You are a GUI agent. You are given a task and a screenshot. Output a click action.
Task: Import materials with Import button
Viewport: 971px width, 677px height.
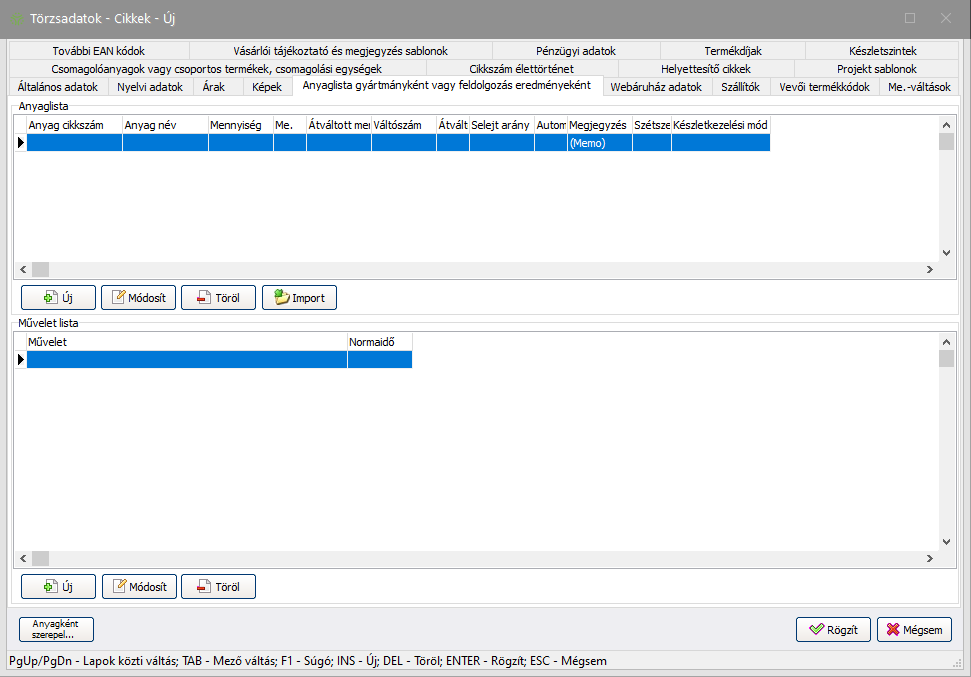click(299, 298)
